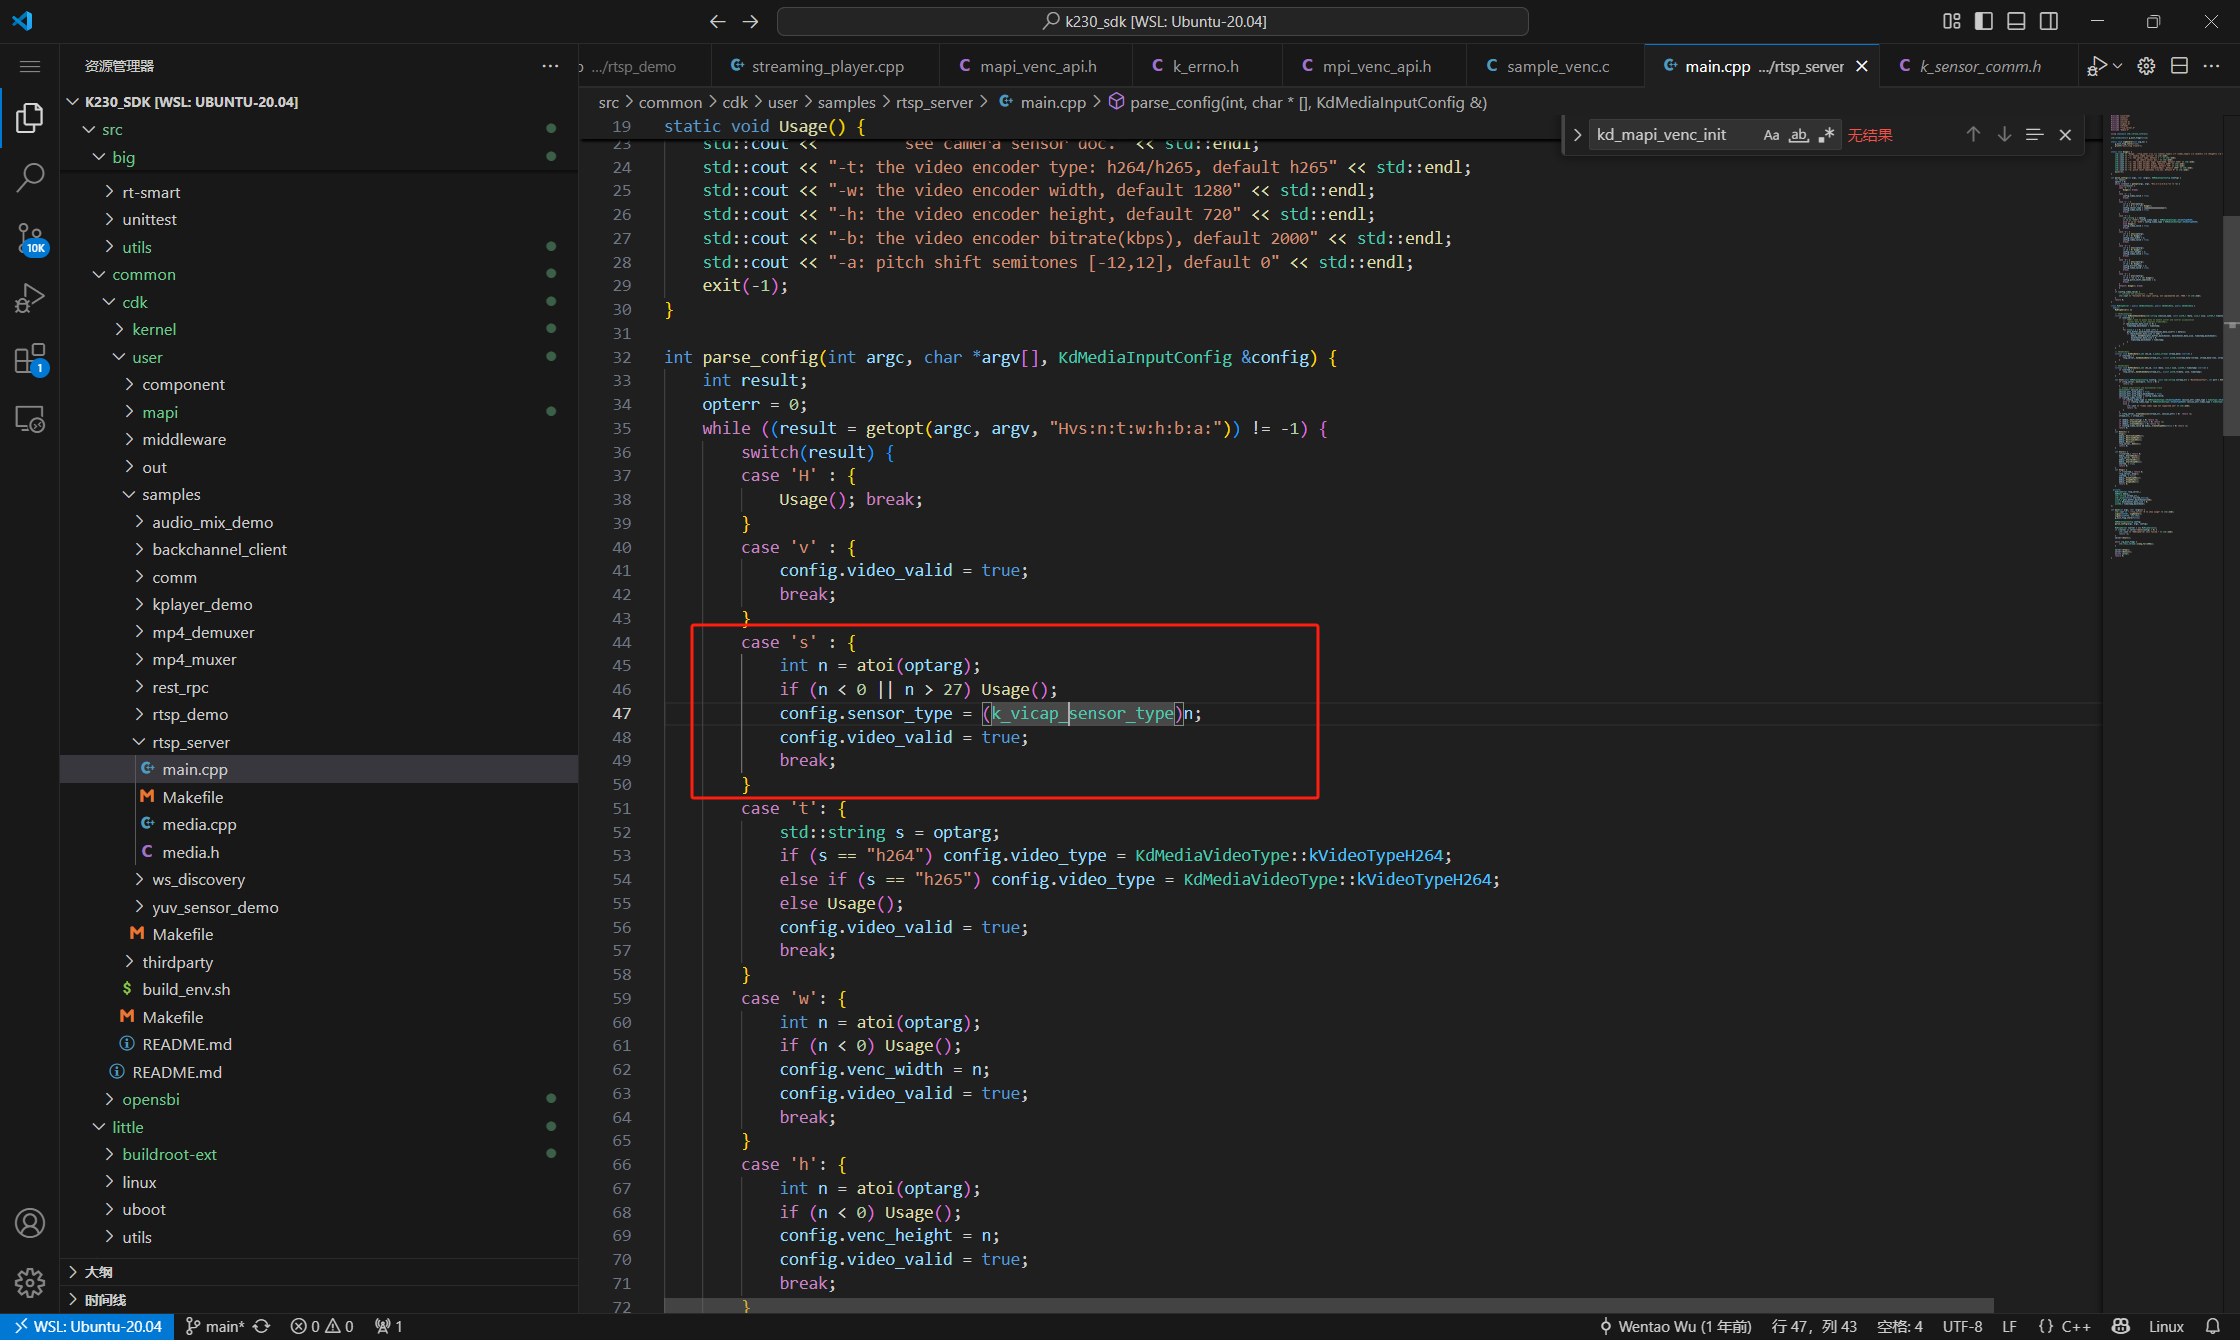The height and width of the screenshot is (1340, 2240).
Task: Open the run dropdown arrow beside play icon
Action: point(2117,66)
